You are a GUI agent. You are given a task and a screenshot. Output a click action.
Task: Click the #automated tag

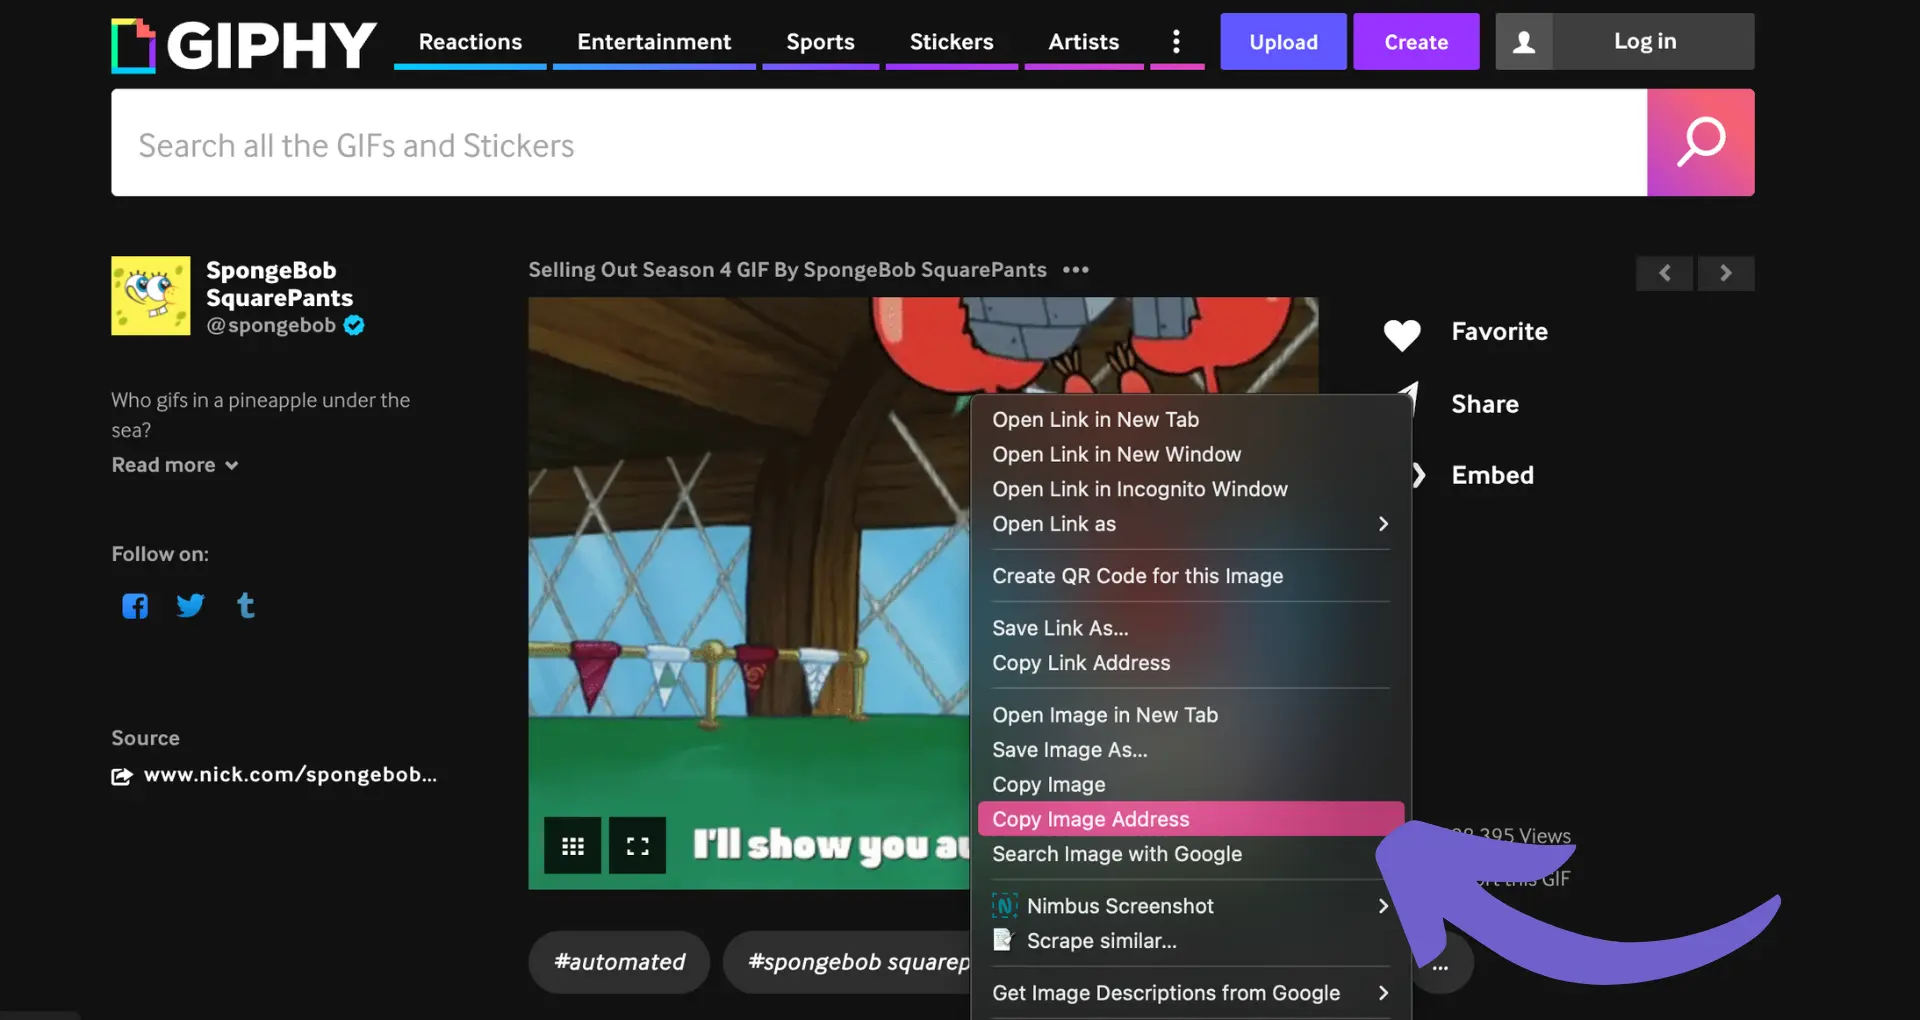[619, 962]
